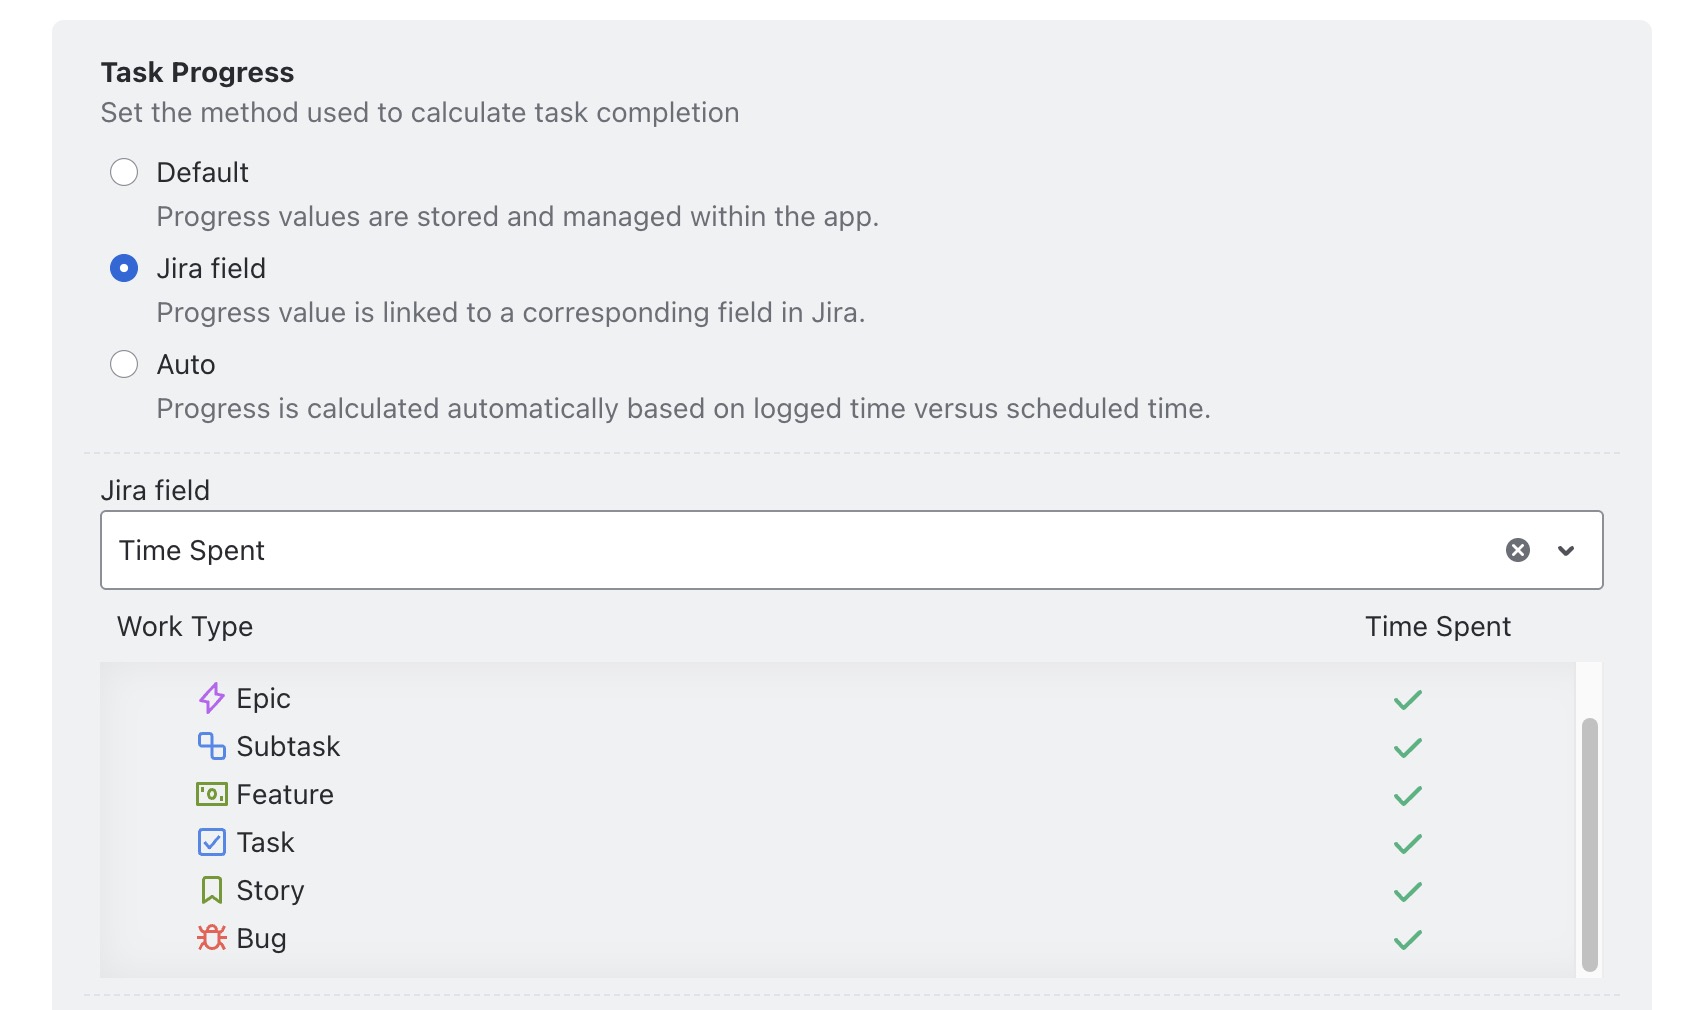Click the Subtask work type icon

pos(211,746)
